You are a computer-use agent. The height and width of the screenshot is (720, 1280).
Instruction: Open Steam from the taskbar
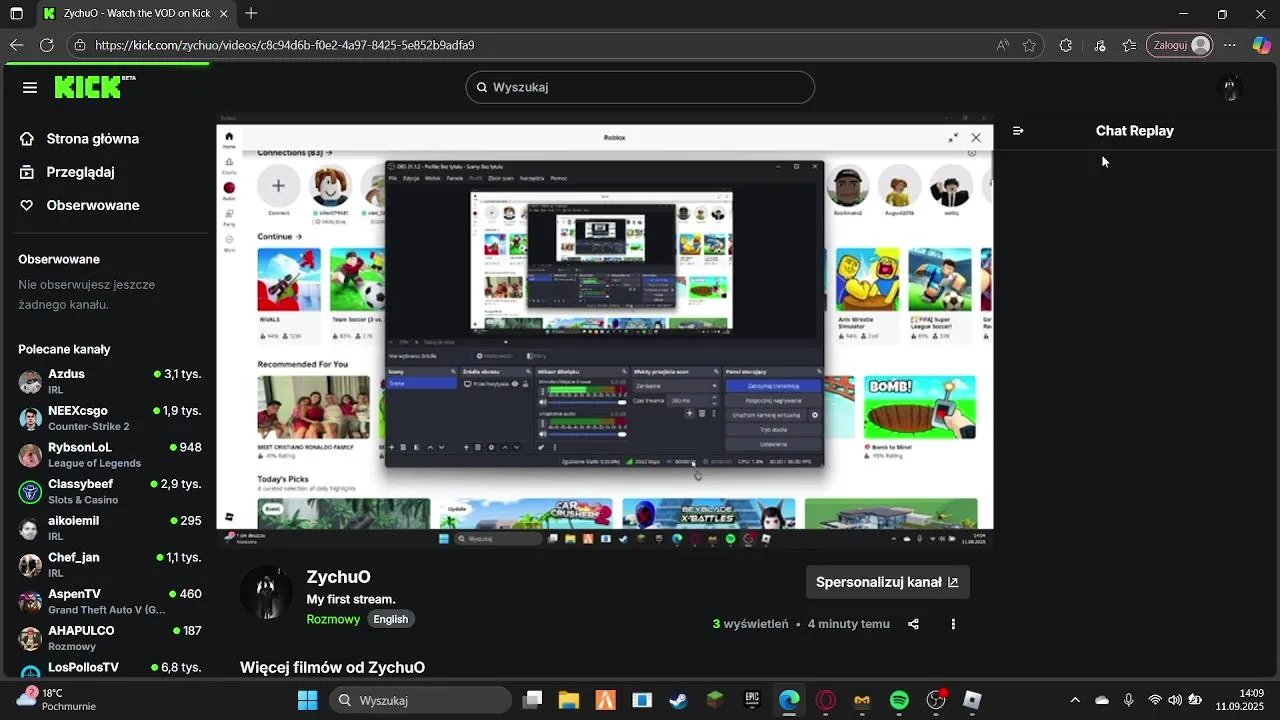pyautogui.click(x=679, y=700)
